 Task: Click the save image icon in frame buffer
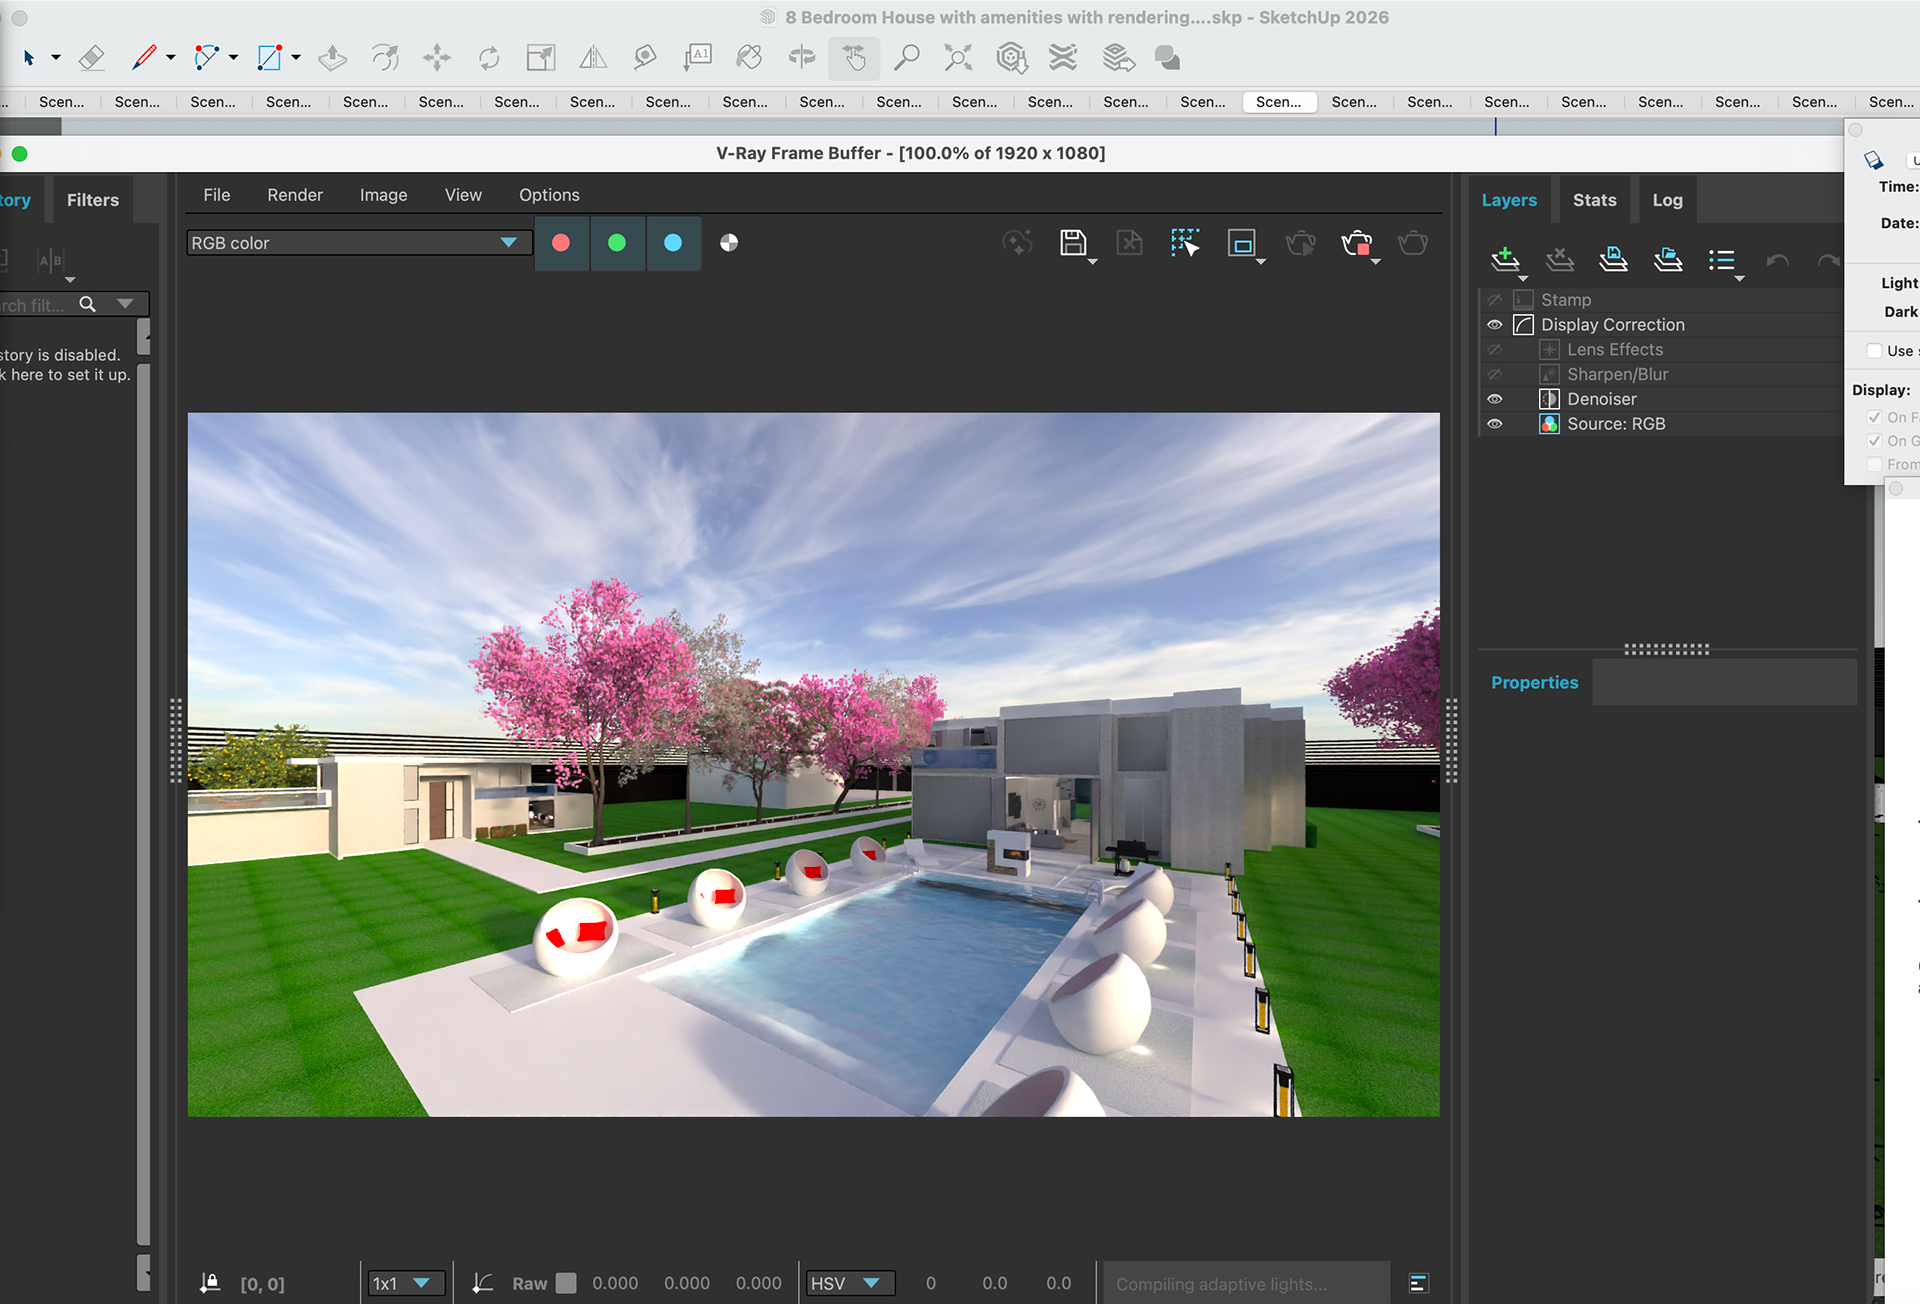coord(1073,243)
